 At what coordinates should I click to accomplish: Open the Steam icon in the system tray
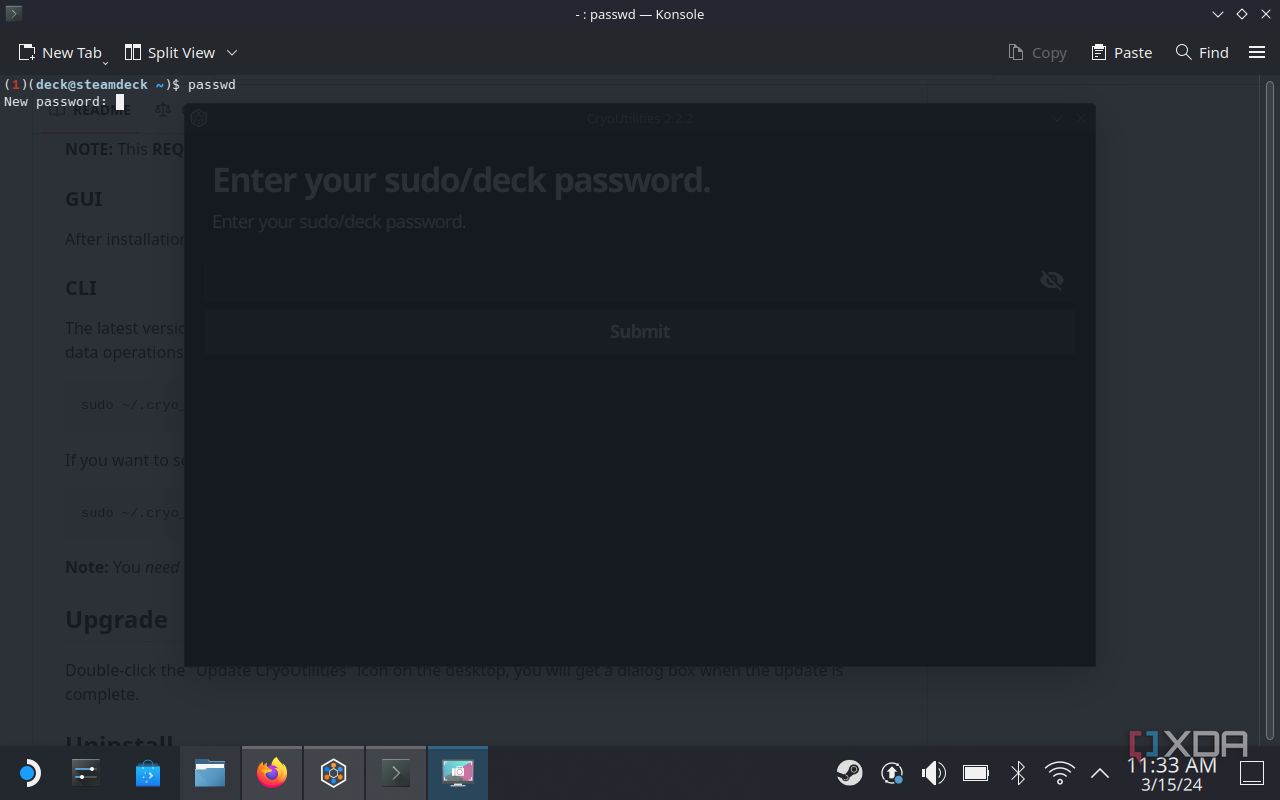(850, 772)
